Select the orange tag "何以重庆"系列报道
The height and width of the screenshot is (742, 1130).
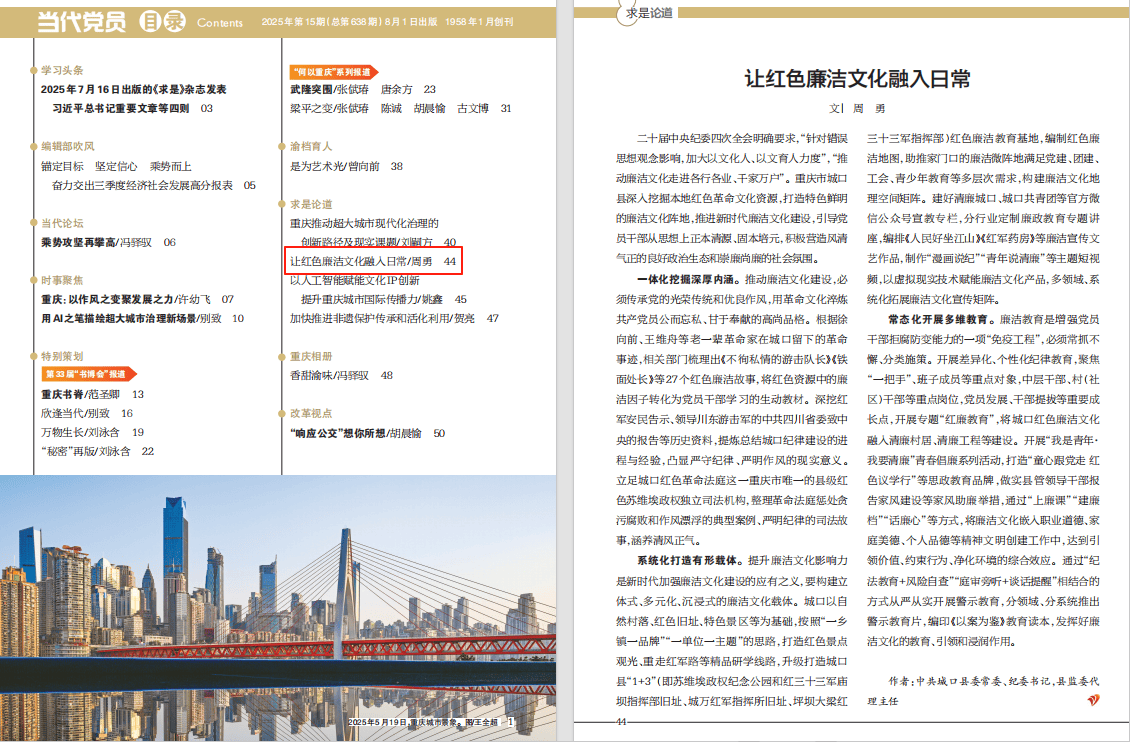tap(334, 72)
